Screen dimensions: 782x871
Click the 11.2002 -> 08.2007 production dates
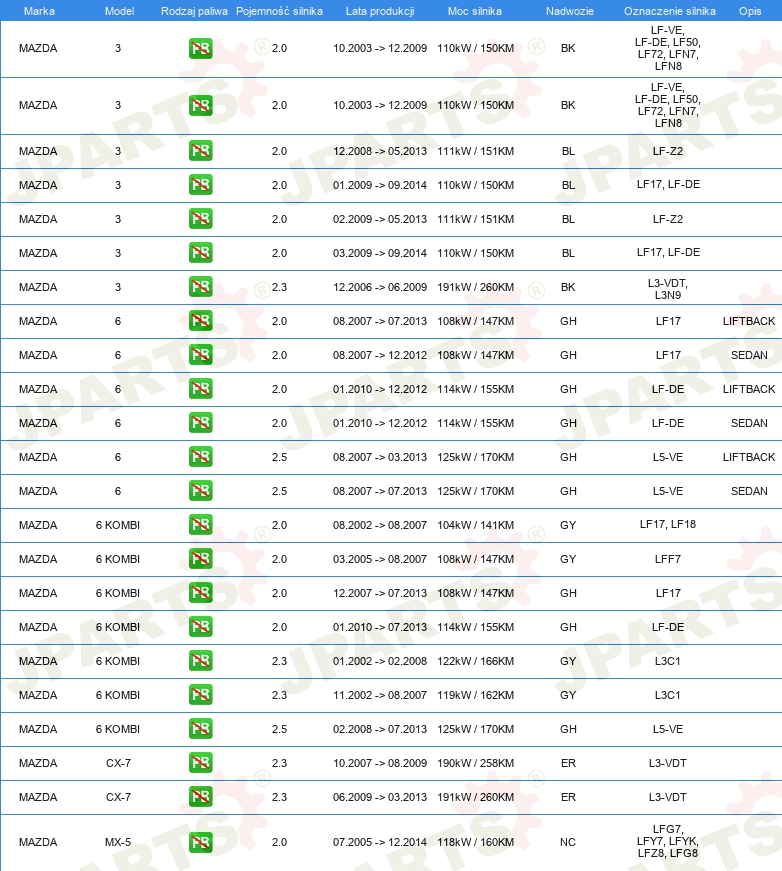point(380,695)
